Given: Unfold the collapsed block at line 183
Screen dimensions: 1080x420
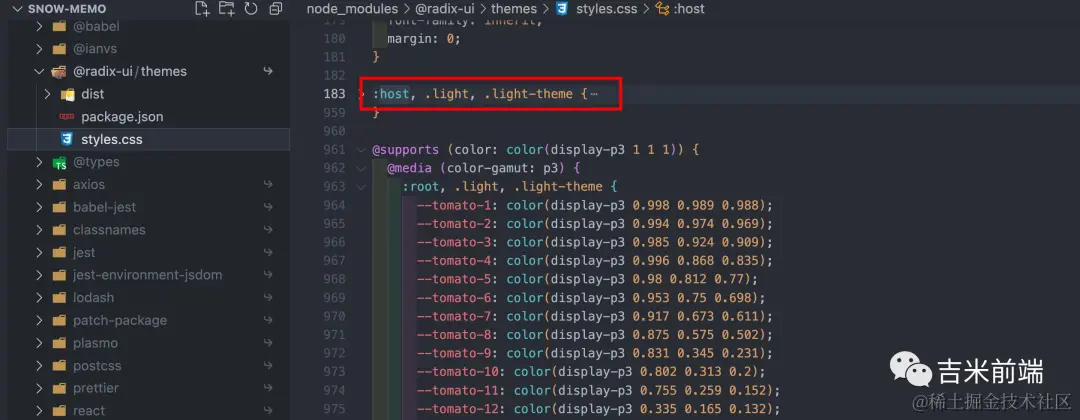Looking at the screenshot, I should click(362, 94).
